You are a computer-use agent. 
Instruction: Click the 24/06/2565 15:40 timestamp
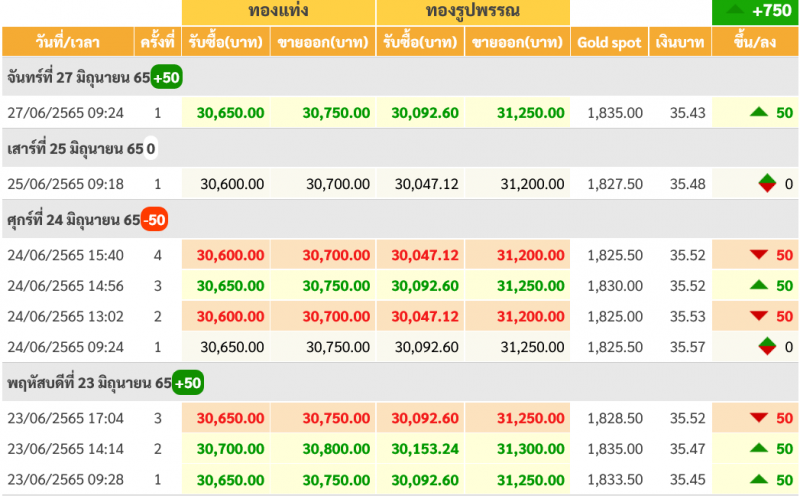coord(65,255)
